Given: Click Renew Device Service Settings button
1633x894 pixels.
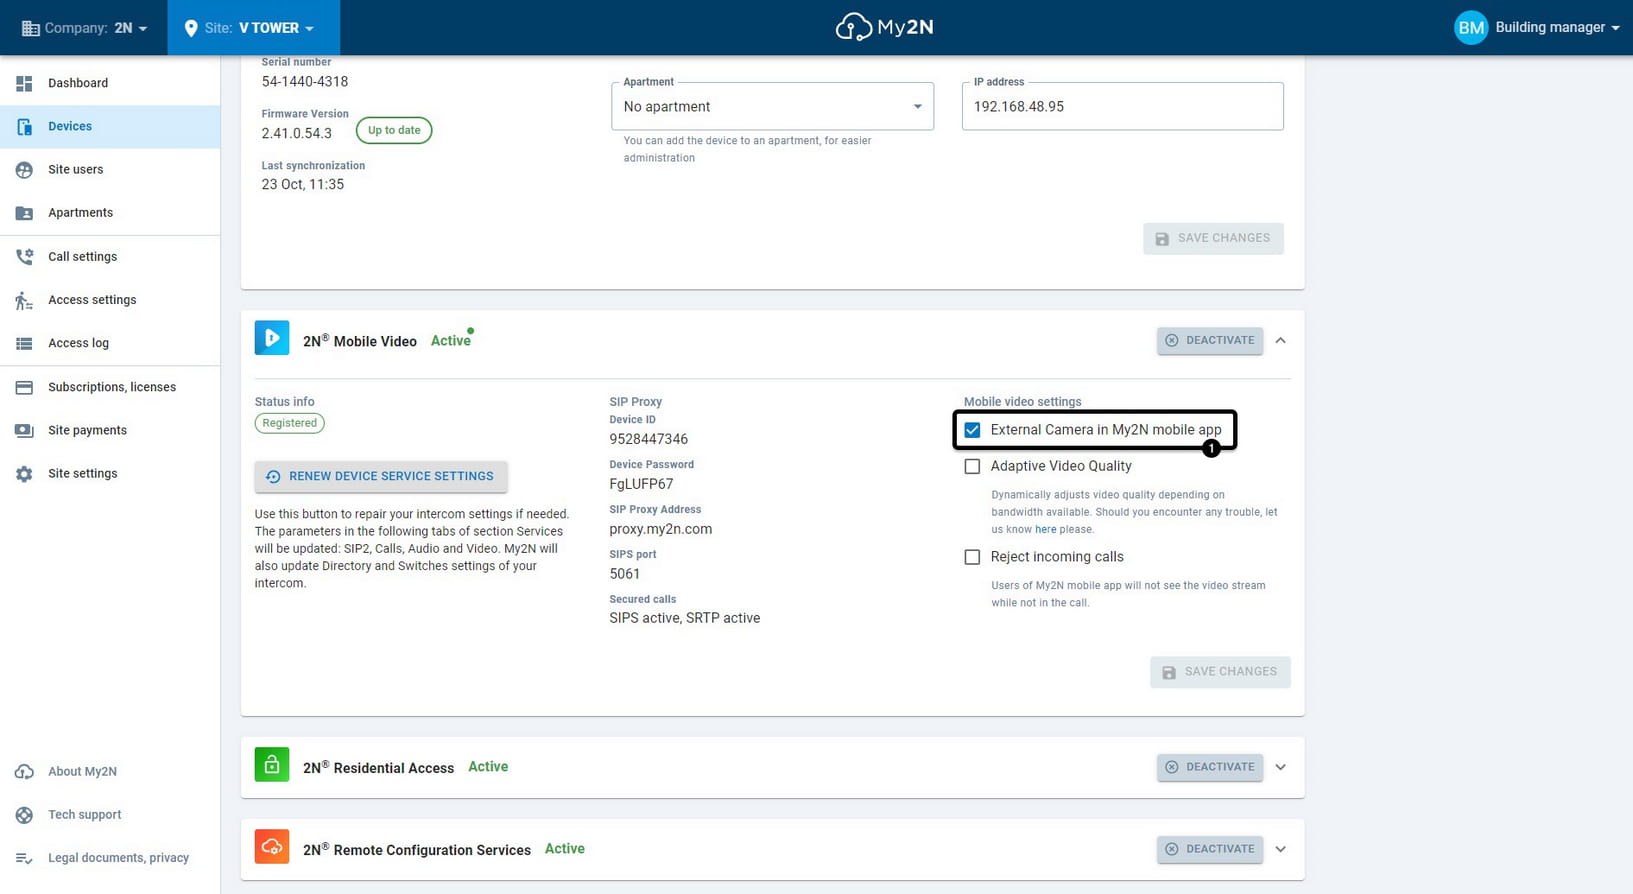Looking at the screenshot, I should click(381, 476).
